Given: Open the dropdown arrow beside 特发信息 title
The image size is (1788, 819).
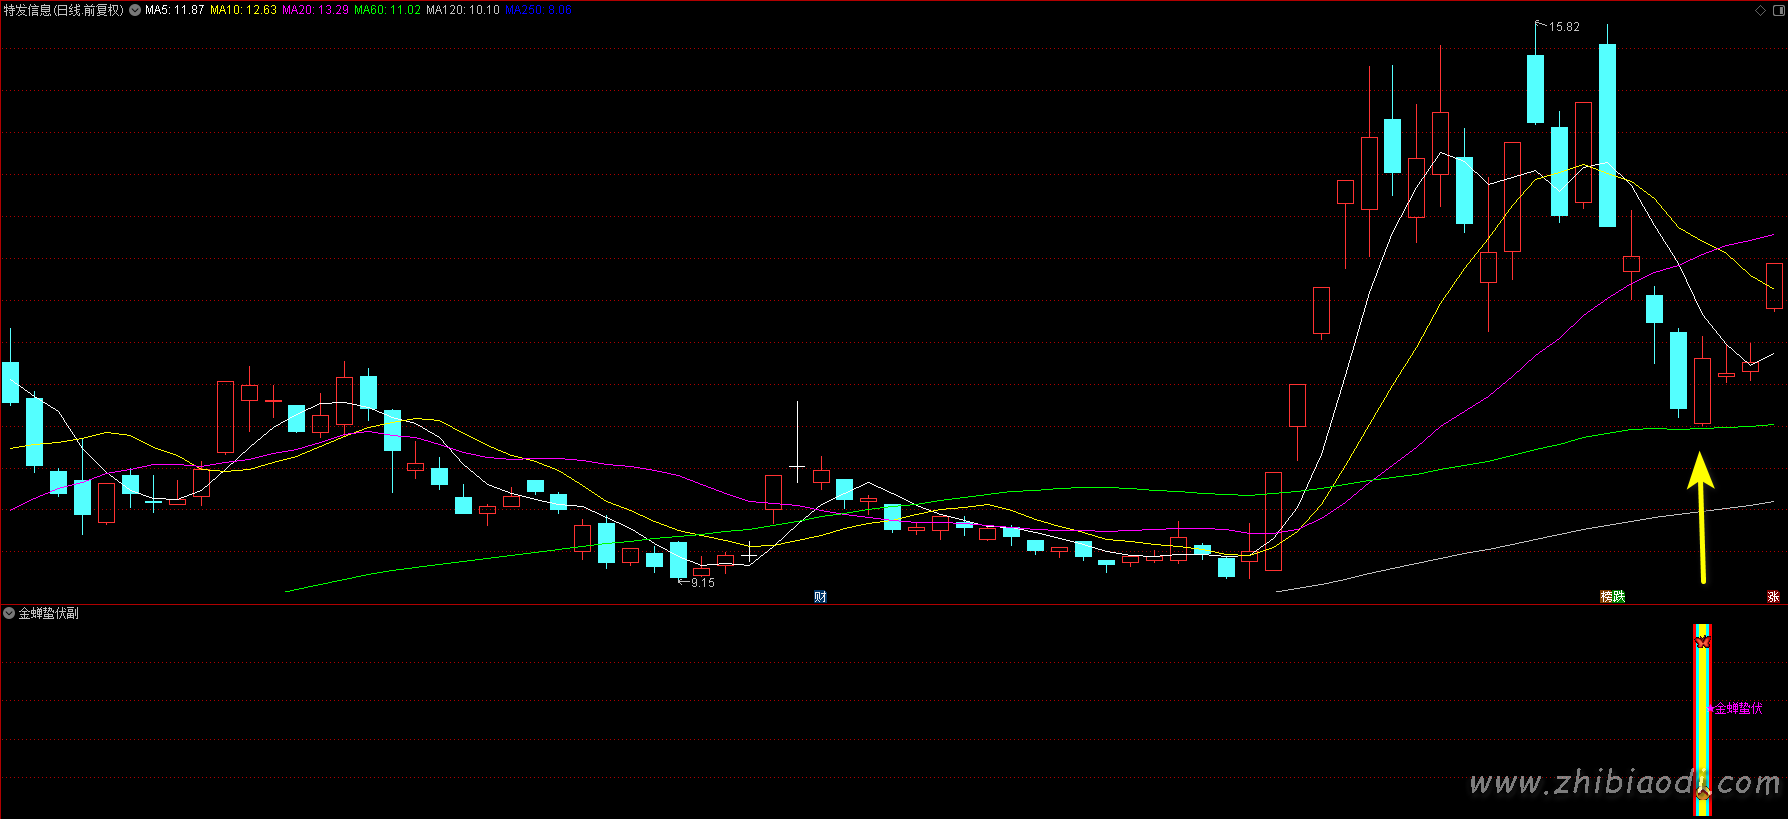Looking at the screenshot, I should [135, 10].
